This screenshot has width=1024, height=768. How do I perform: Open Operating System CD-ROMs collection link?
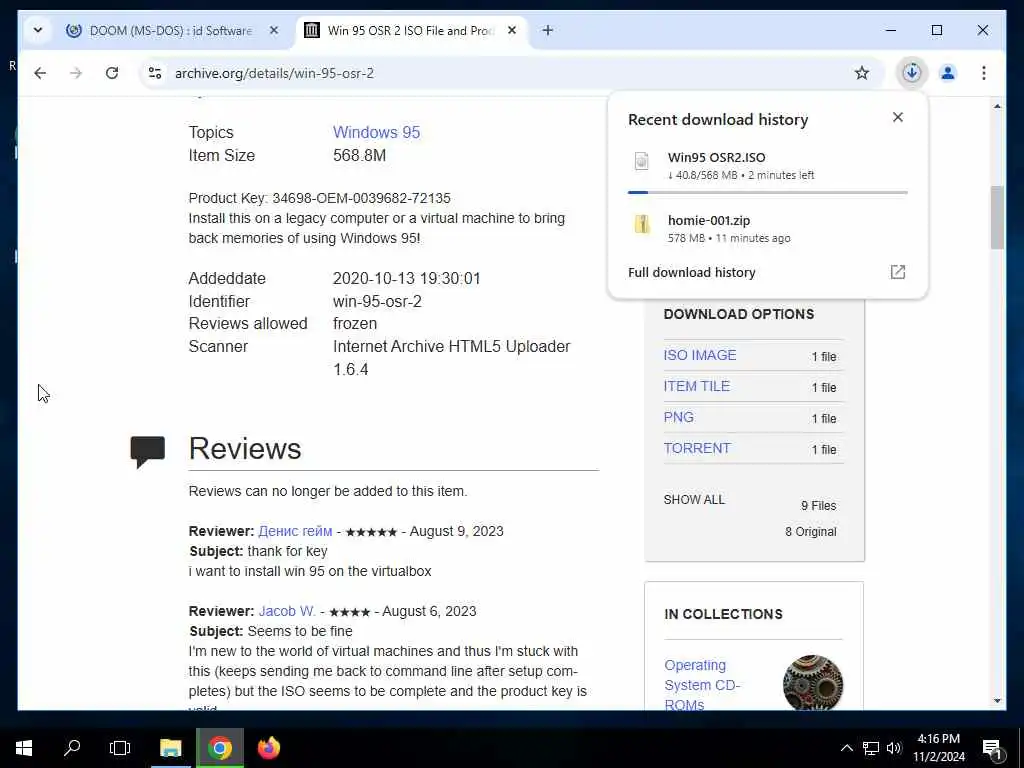[702, 685]
